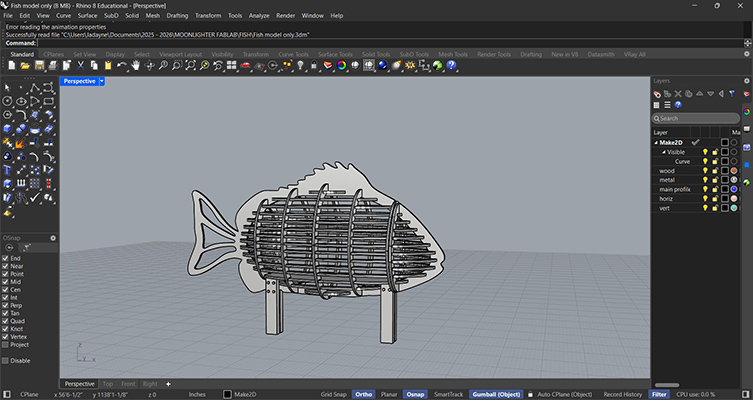Switch to the Curve Tools toolbar tab
Screen dimensions: 753x400
pos(293,54)
